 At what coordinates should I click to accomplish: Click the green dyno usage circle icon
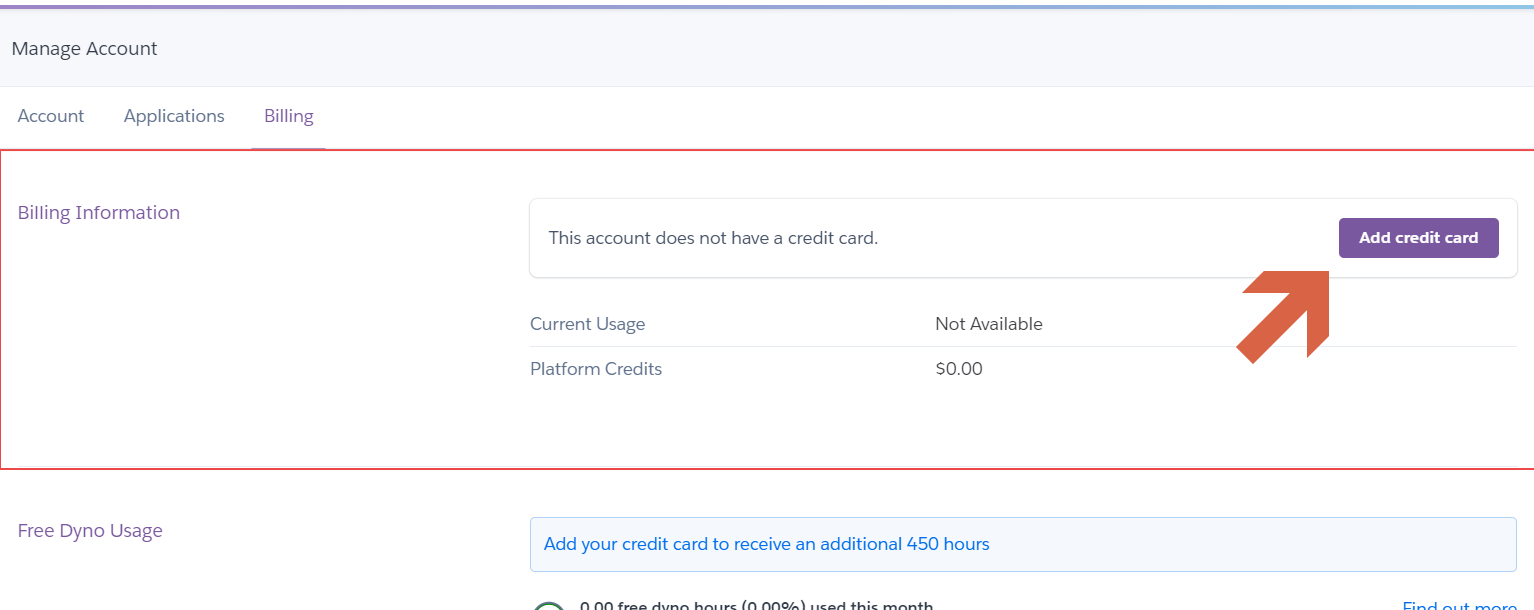[548, 606]
